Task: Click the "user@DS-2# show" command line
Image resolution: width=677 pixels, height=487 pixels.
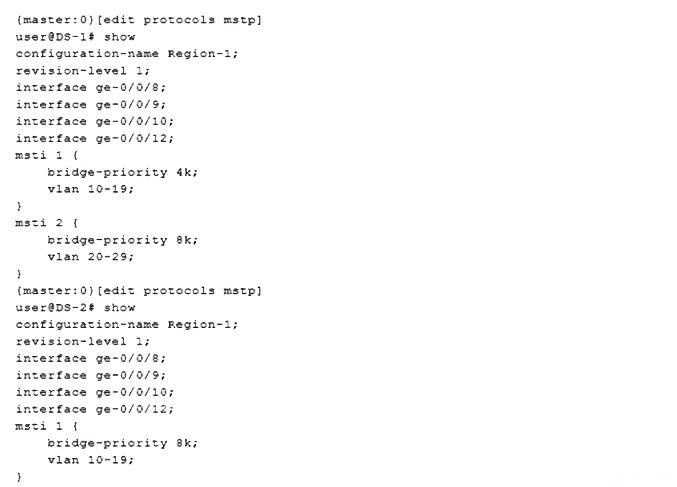Action: (x=75, y=308)
